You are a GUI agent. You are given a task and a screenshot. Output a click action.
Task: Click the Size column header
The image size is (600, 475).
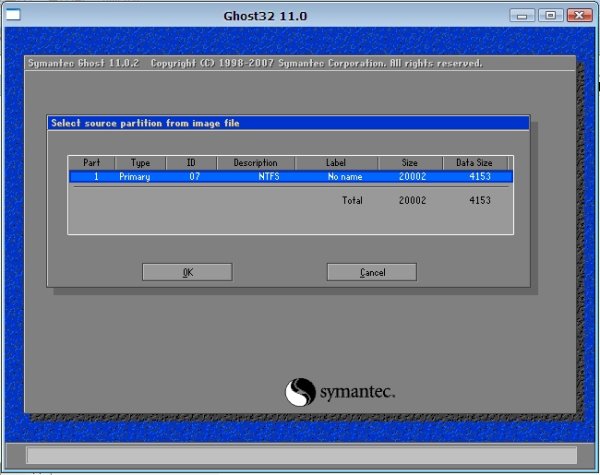pos(410,162)
